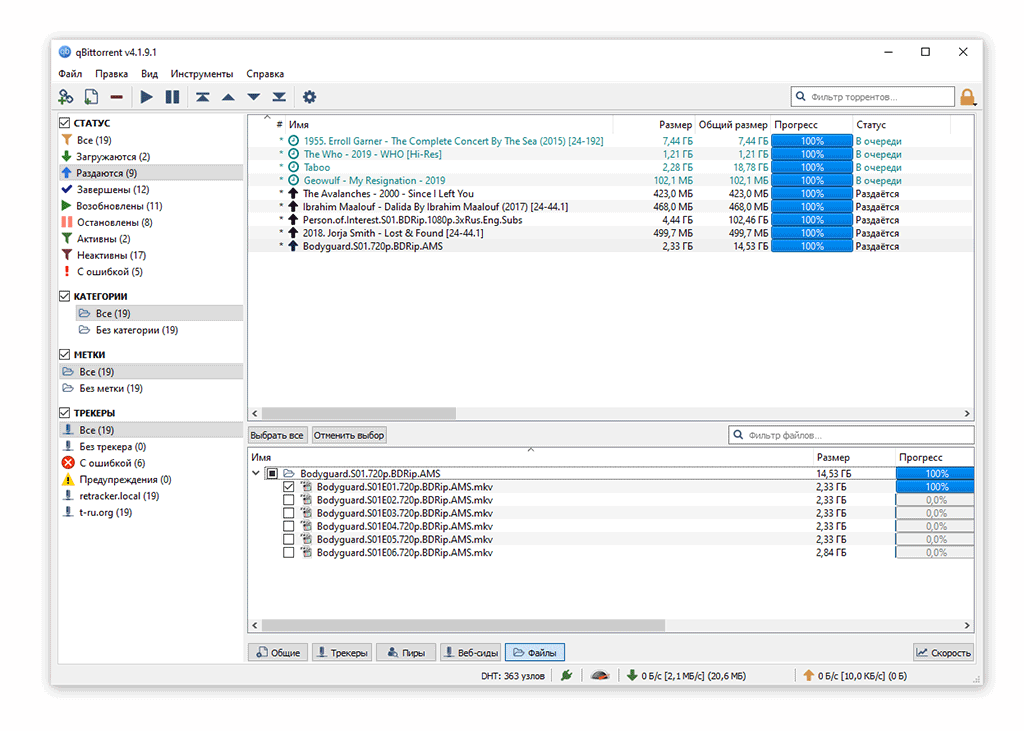Image resolution: width=1024 pixels, height=731 pixels.
Task: Pause torrents with the pause icon
Action: pyautogui.click(x=172, y=97)
